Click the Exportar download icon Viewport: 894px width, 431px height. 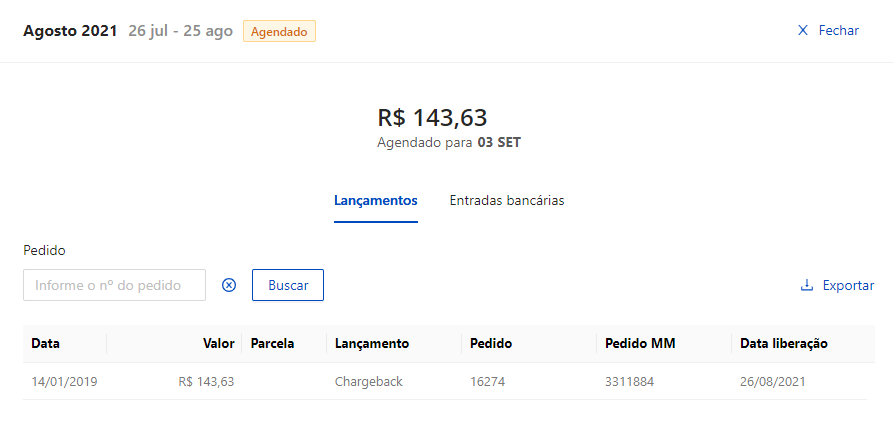click(x=807, y=285)
